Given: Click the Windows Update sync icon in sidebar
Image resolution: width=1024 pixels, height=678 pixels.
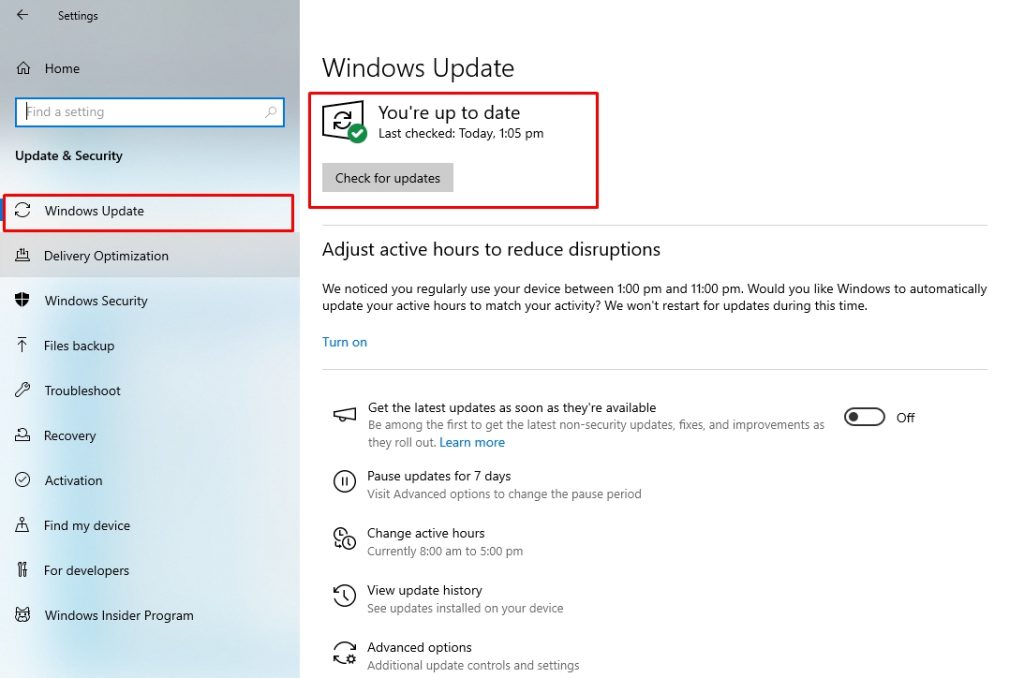Looking at the screenshot, I should [23, 210].
